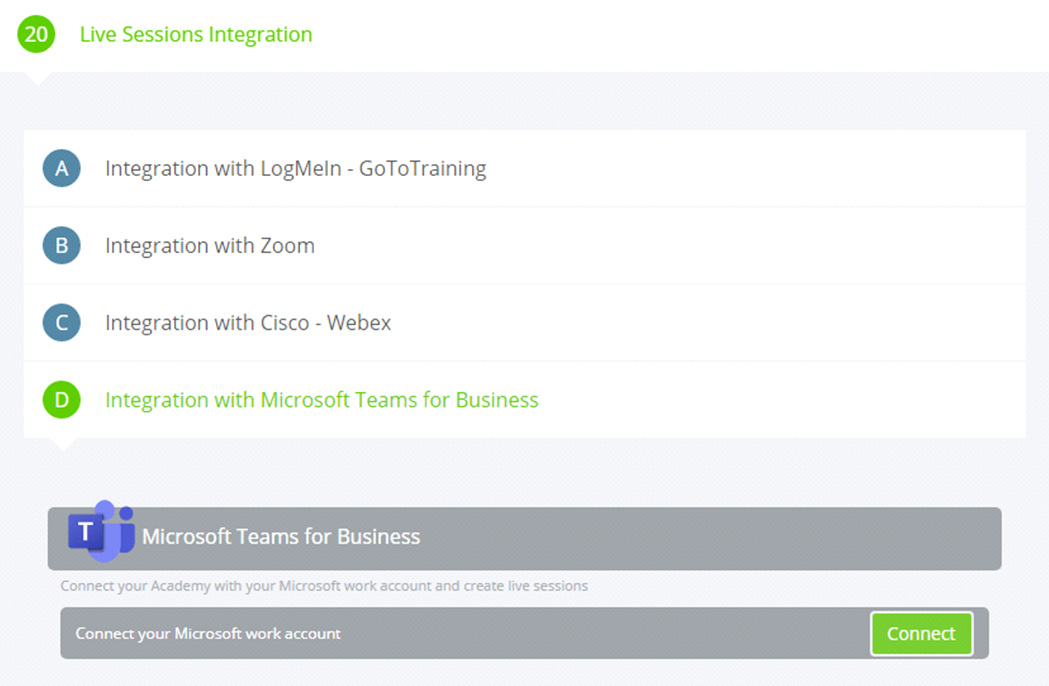Image resolution: width=1049 pixels, height=686 pixels.
Task: Expand Integration with LogMeIn - GoToTraining
Action: click(295, 169)
